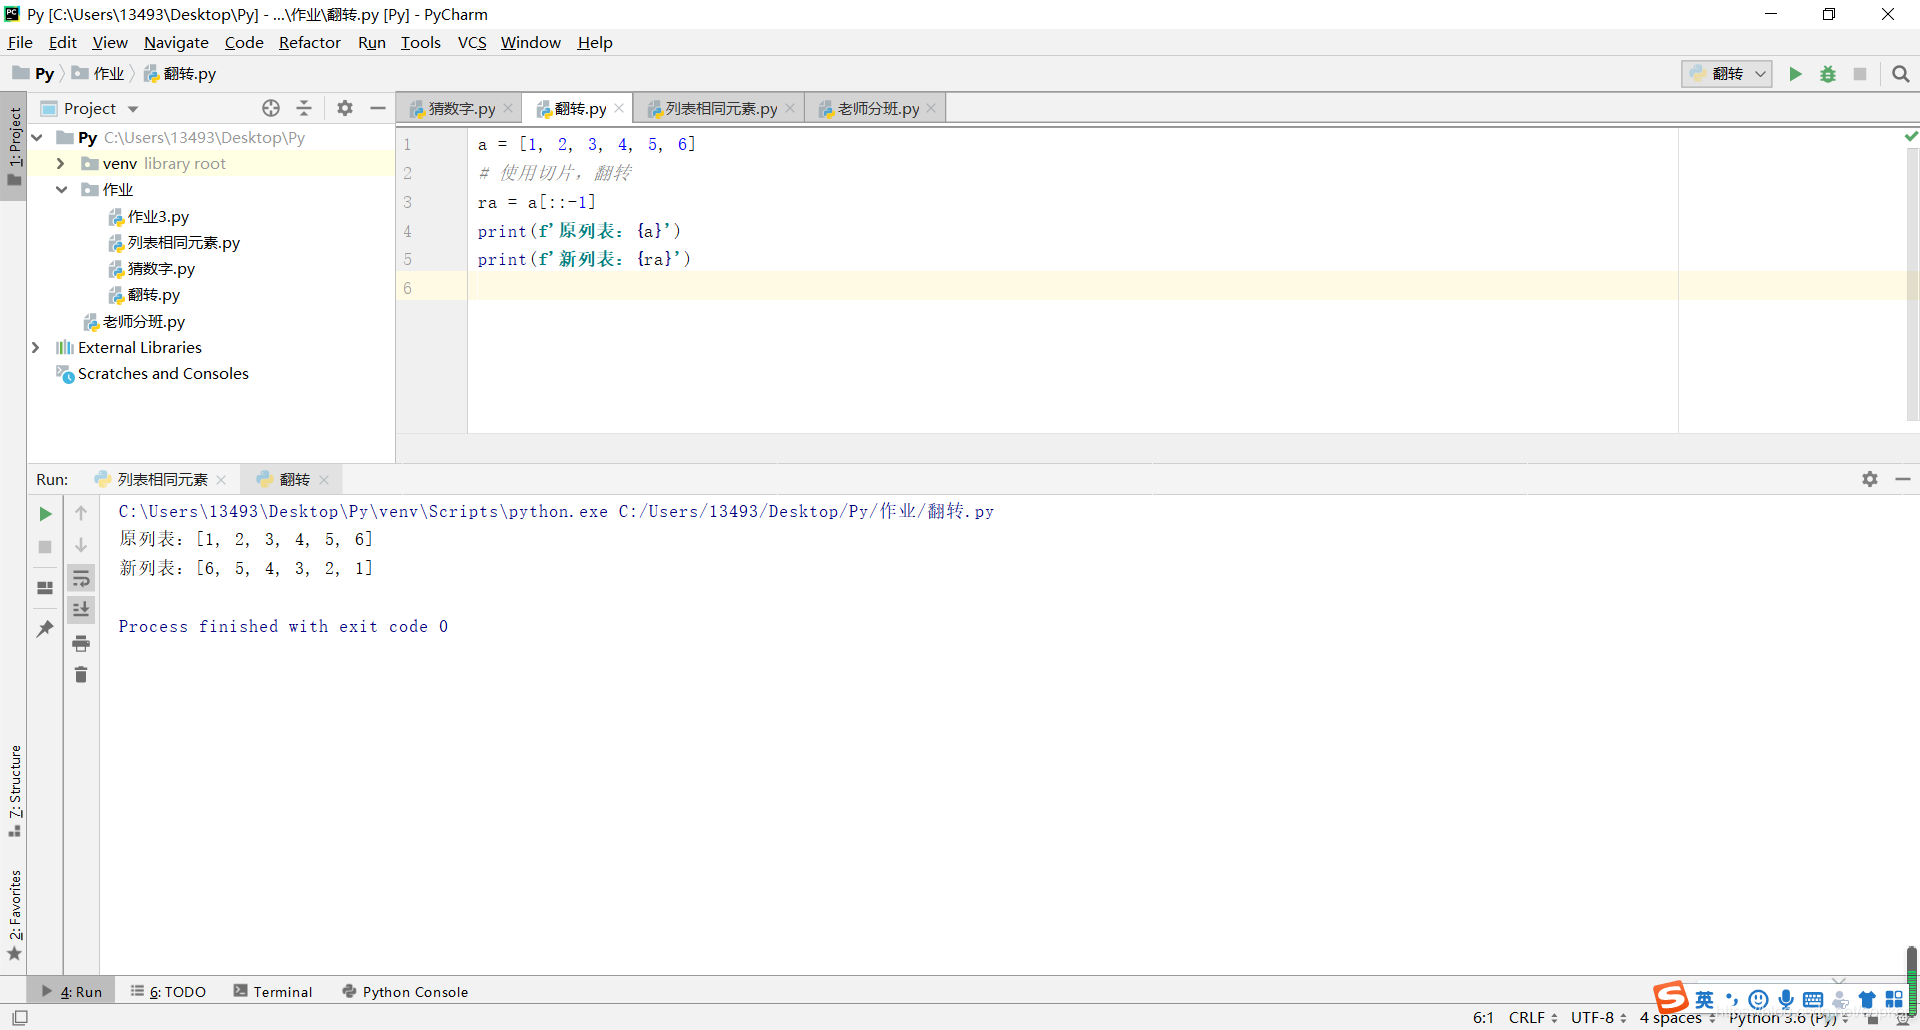Select 翻转.py in the project tree

coord(144,295)
